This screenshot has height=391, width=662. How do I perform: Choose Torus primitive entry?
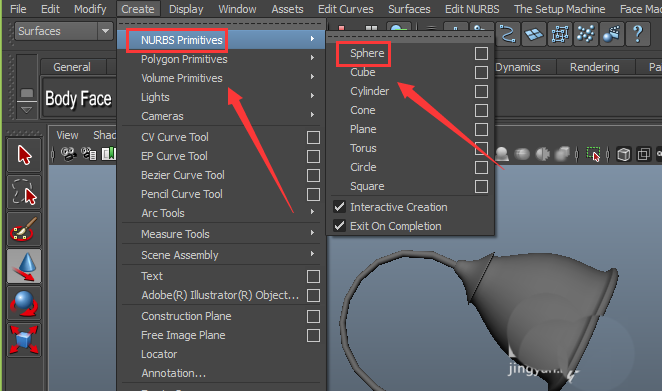[363, 148]
